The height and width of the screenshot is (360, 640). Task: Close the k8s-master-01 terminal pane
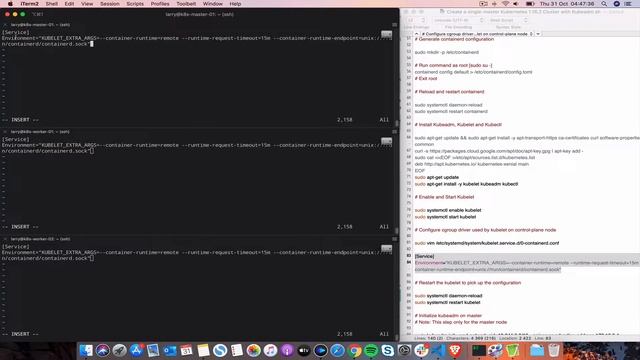(x=5, y=25)
